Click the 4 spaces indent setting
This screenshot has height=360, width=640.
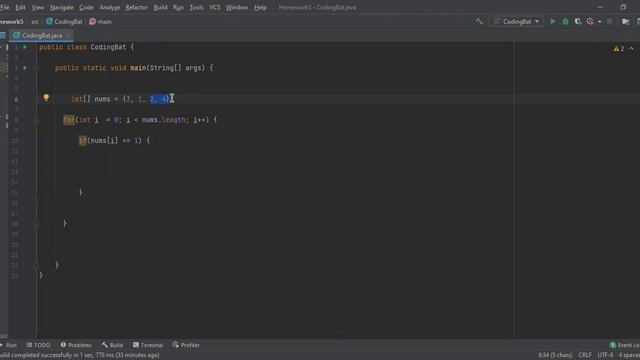[629, 355]
